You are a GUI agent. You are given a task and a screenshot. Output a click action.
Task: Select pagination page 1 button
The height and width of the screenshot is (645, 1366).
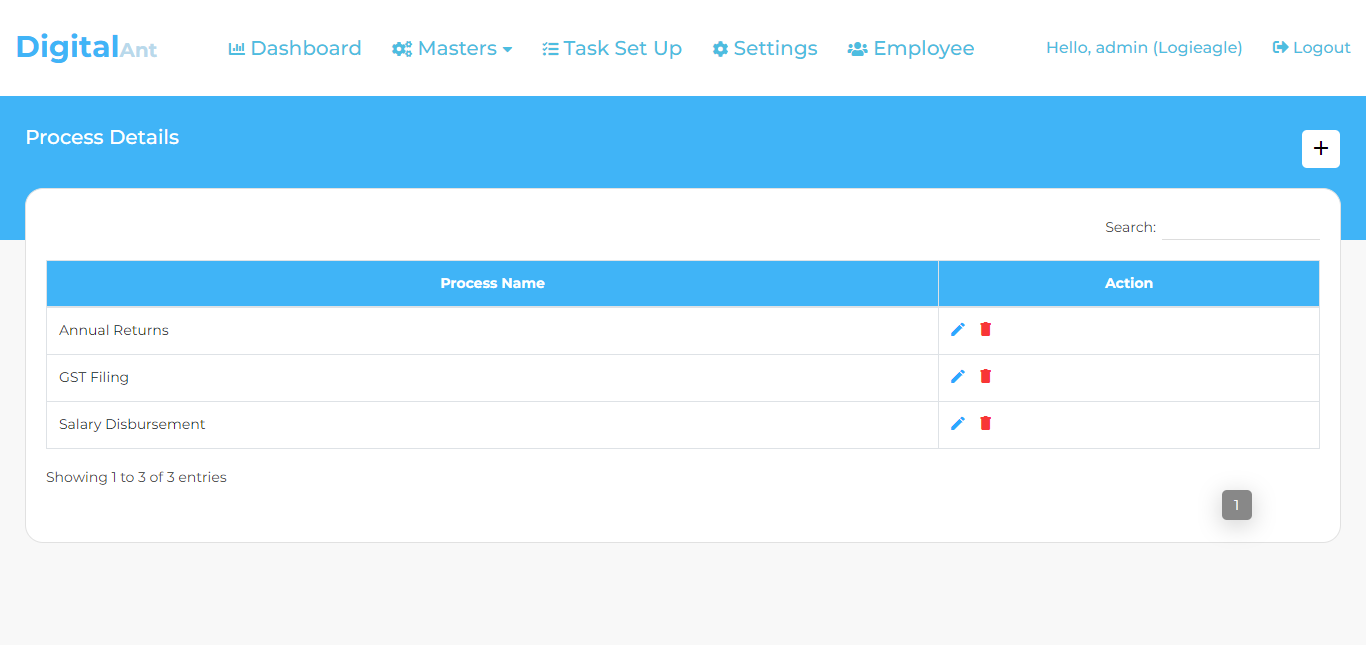[x=1236, y=505]
